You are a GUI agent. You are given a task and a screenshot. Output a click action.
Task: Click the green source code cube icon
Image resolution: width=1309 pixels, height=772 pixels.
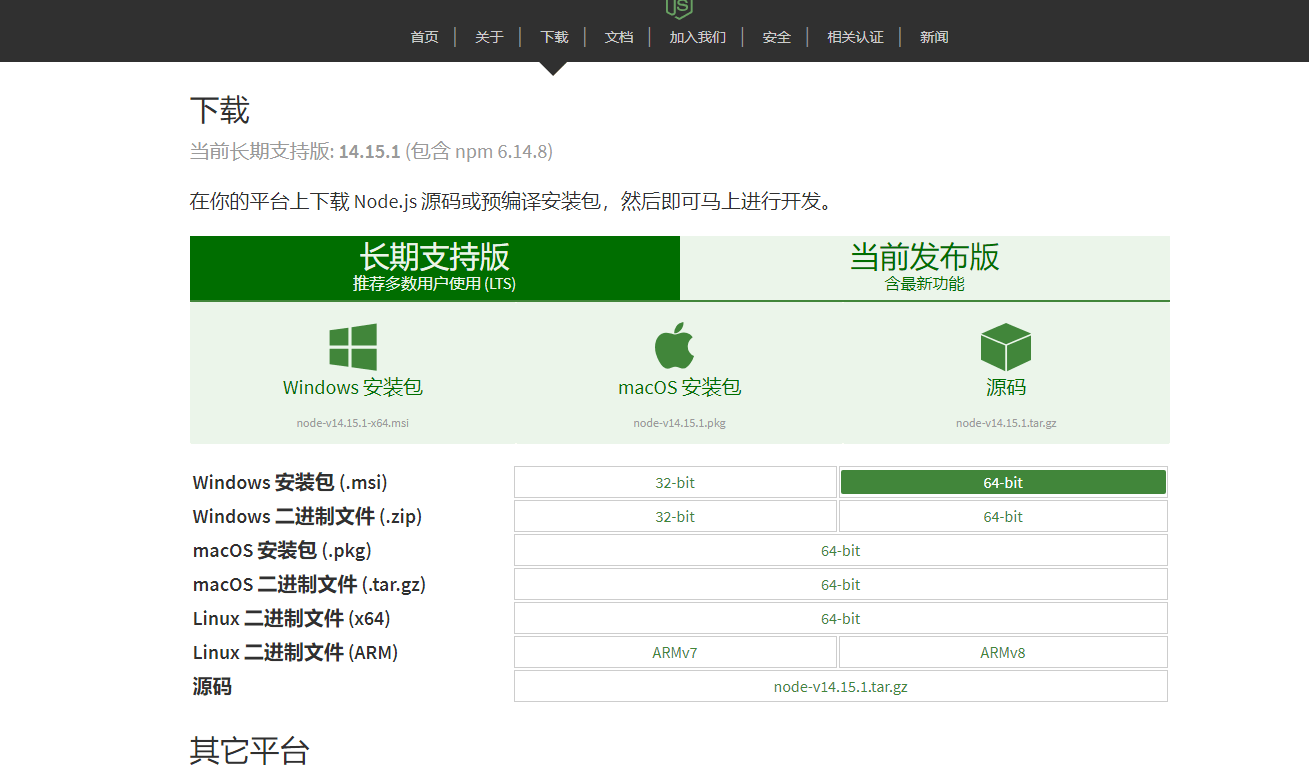[1006, 347]
